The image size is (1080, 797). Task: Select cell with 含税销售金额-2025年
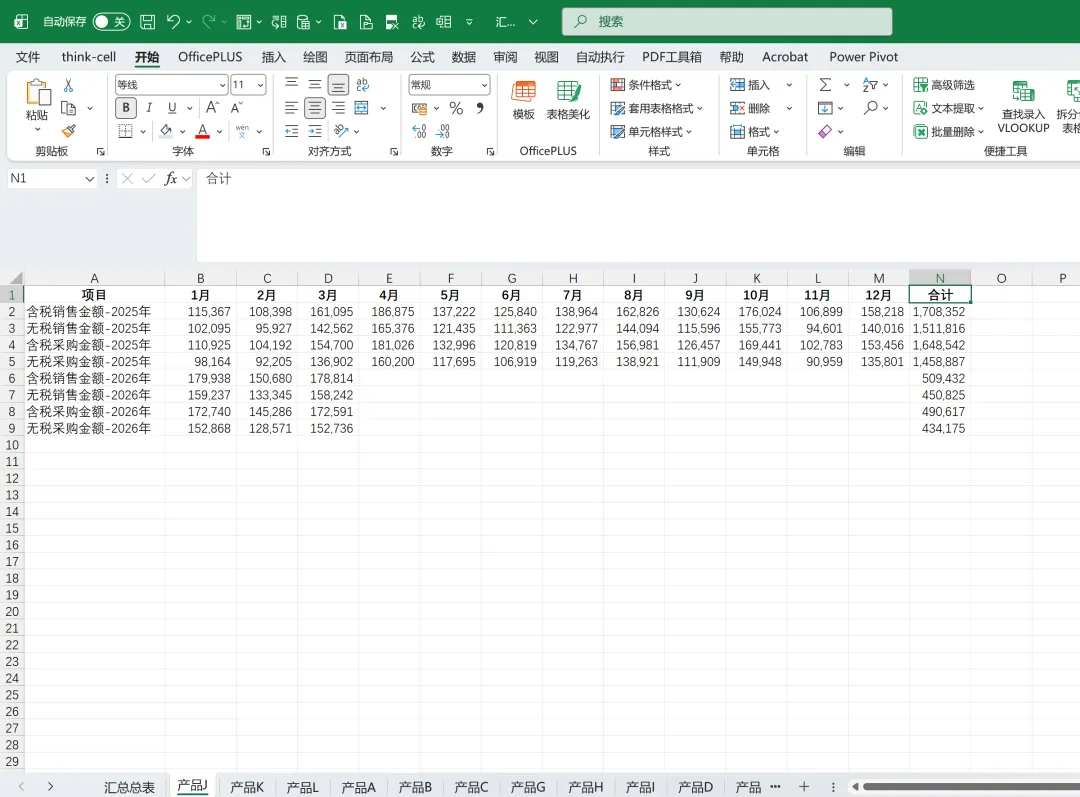click(x=94, y=312)
